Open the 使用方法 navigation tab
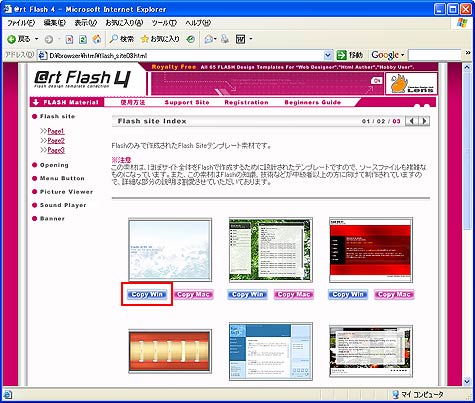Image resolution: width=475 pixels, height=403 pixels. [x=133, y=102]
